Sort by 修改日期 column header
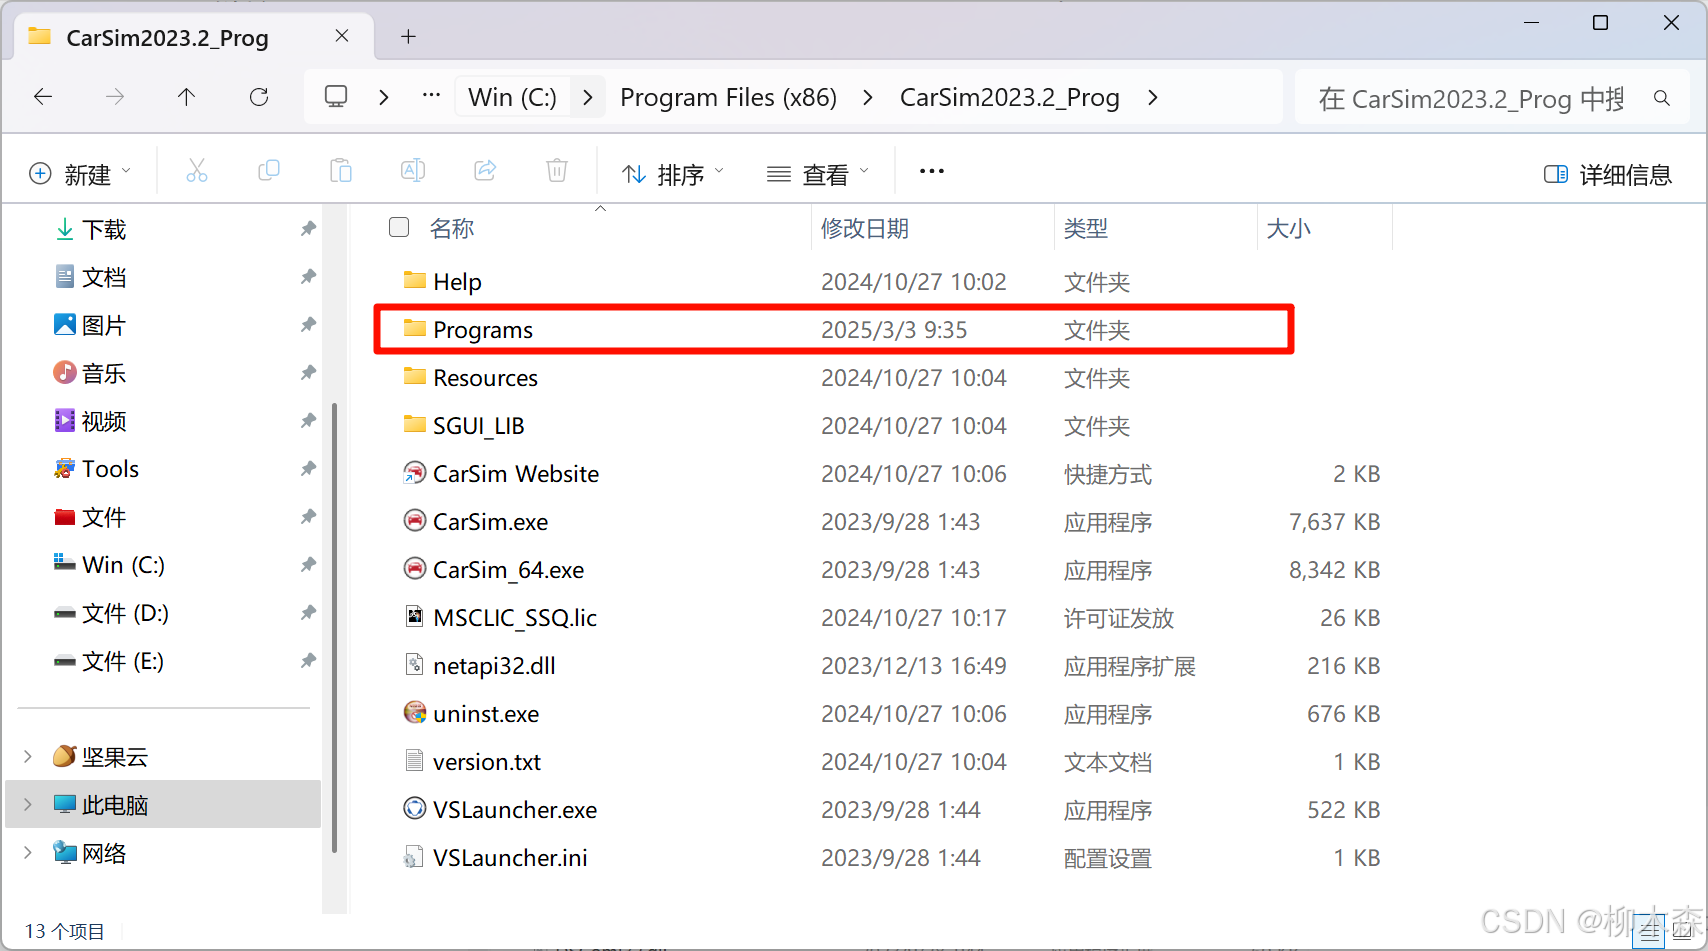 tap(865, 229)
